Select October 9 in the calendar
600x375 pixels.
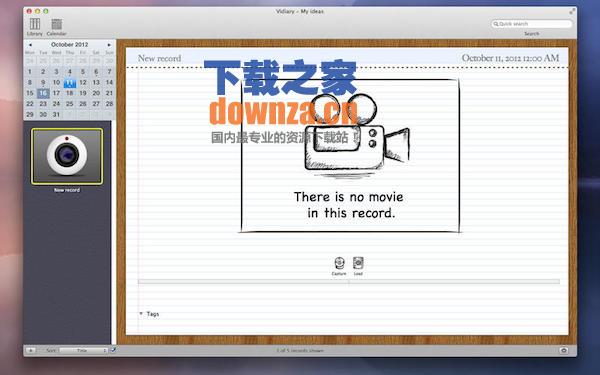[x=43, y=82]
